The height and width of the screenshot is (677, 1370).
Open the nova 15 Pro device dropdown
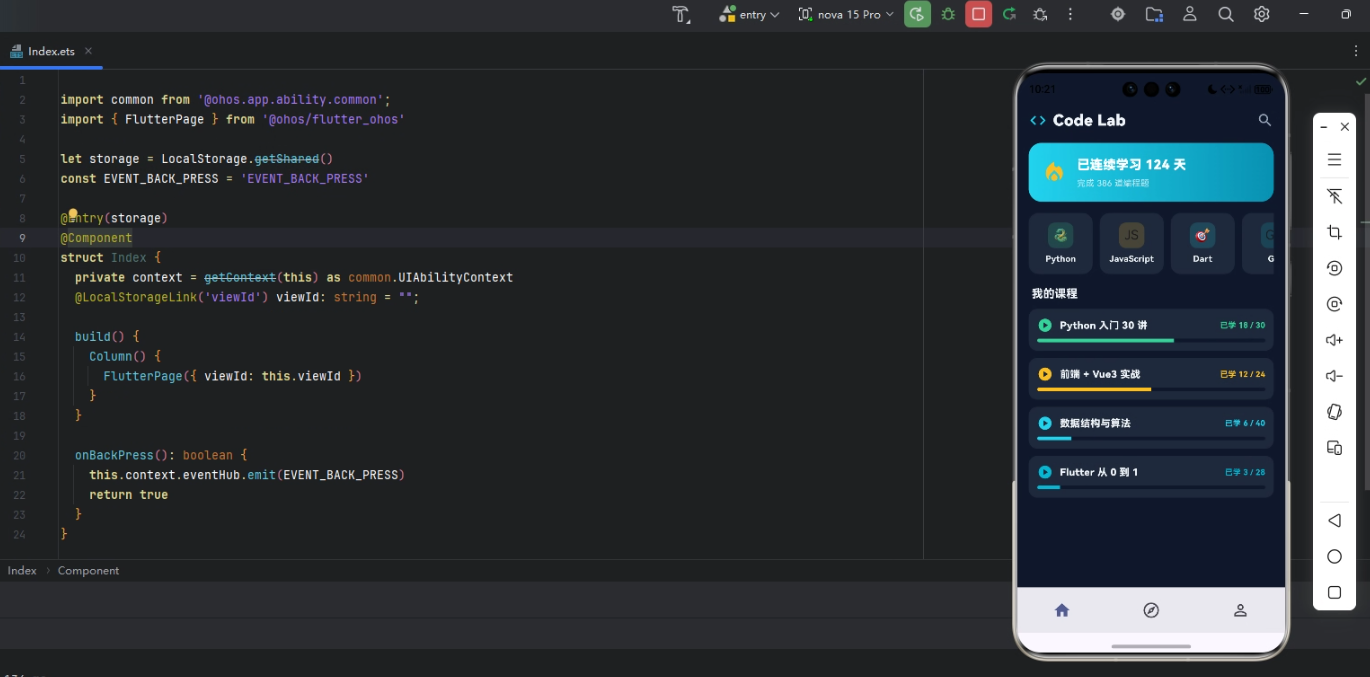click(x=846, y=14)
